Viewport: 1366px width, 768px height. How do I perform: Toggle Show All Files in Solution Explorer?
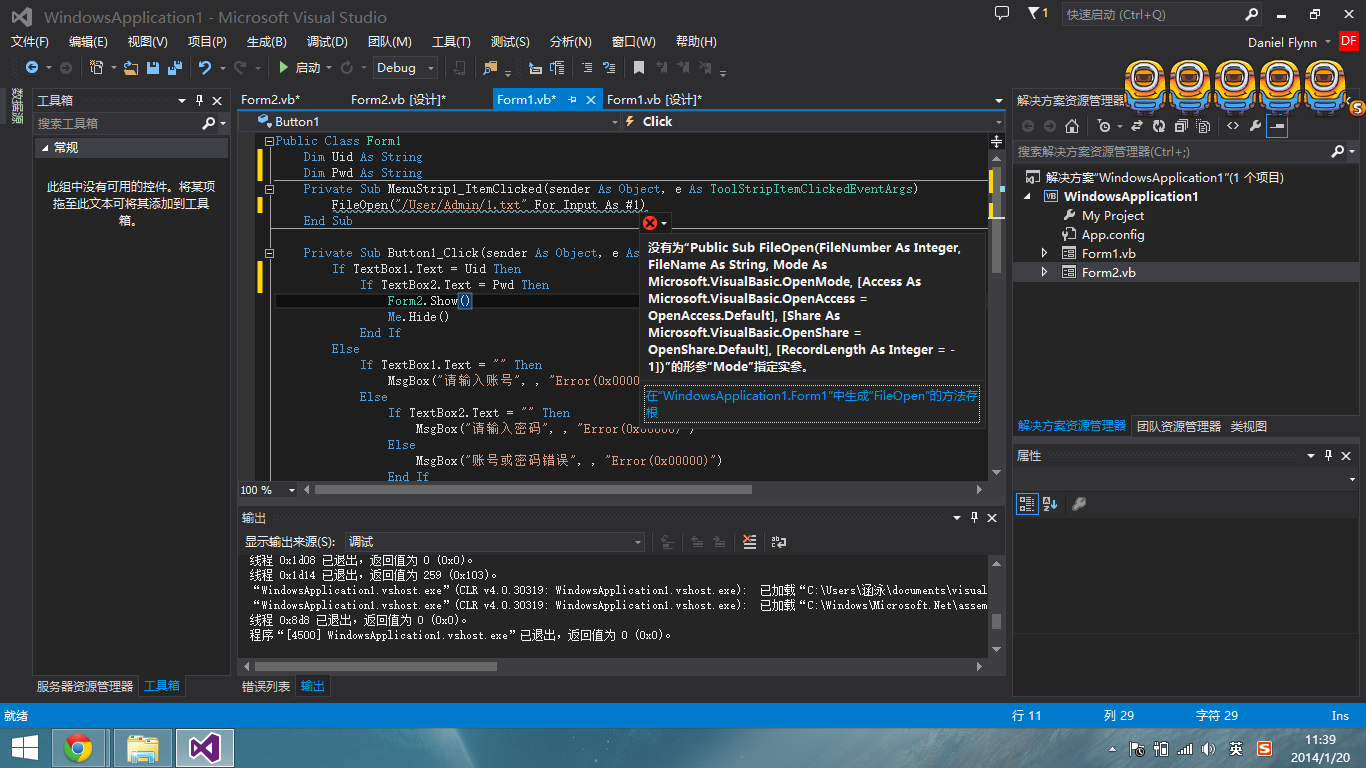pos(1203,126)
